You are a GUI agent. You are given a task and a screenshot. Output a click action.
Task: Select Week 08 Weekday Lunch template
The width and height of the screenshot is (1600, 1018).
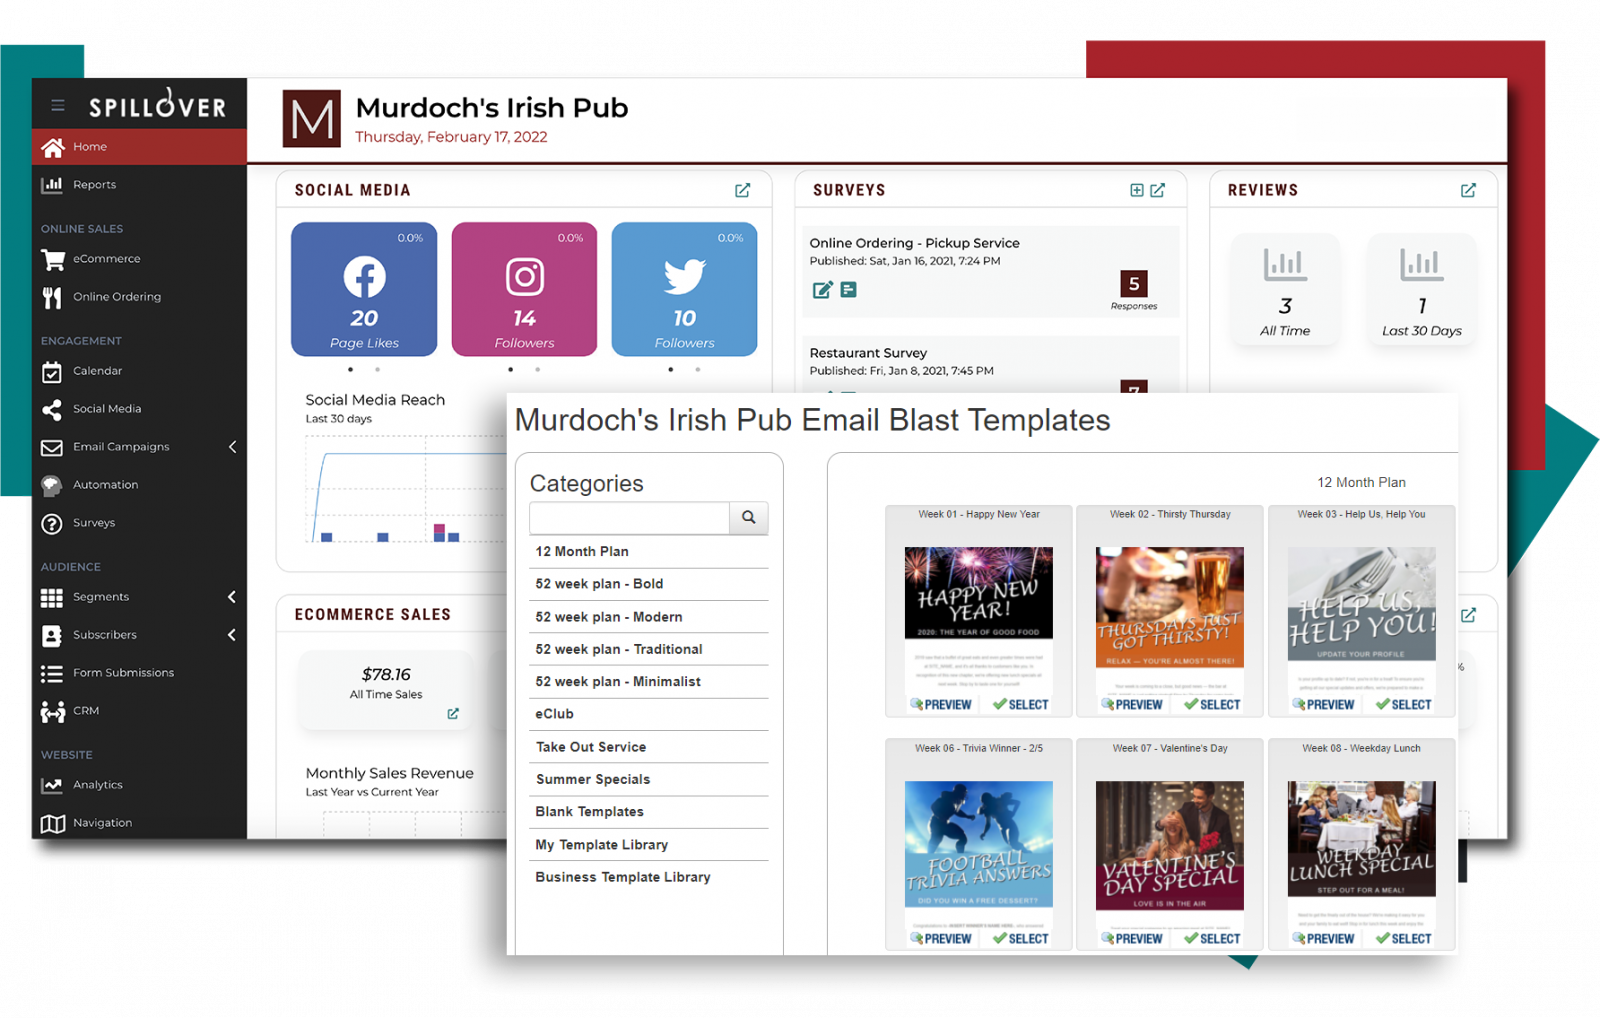click(1403, 939)
